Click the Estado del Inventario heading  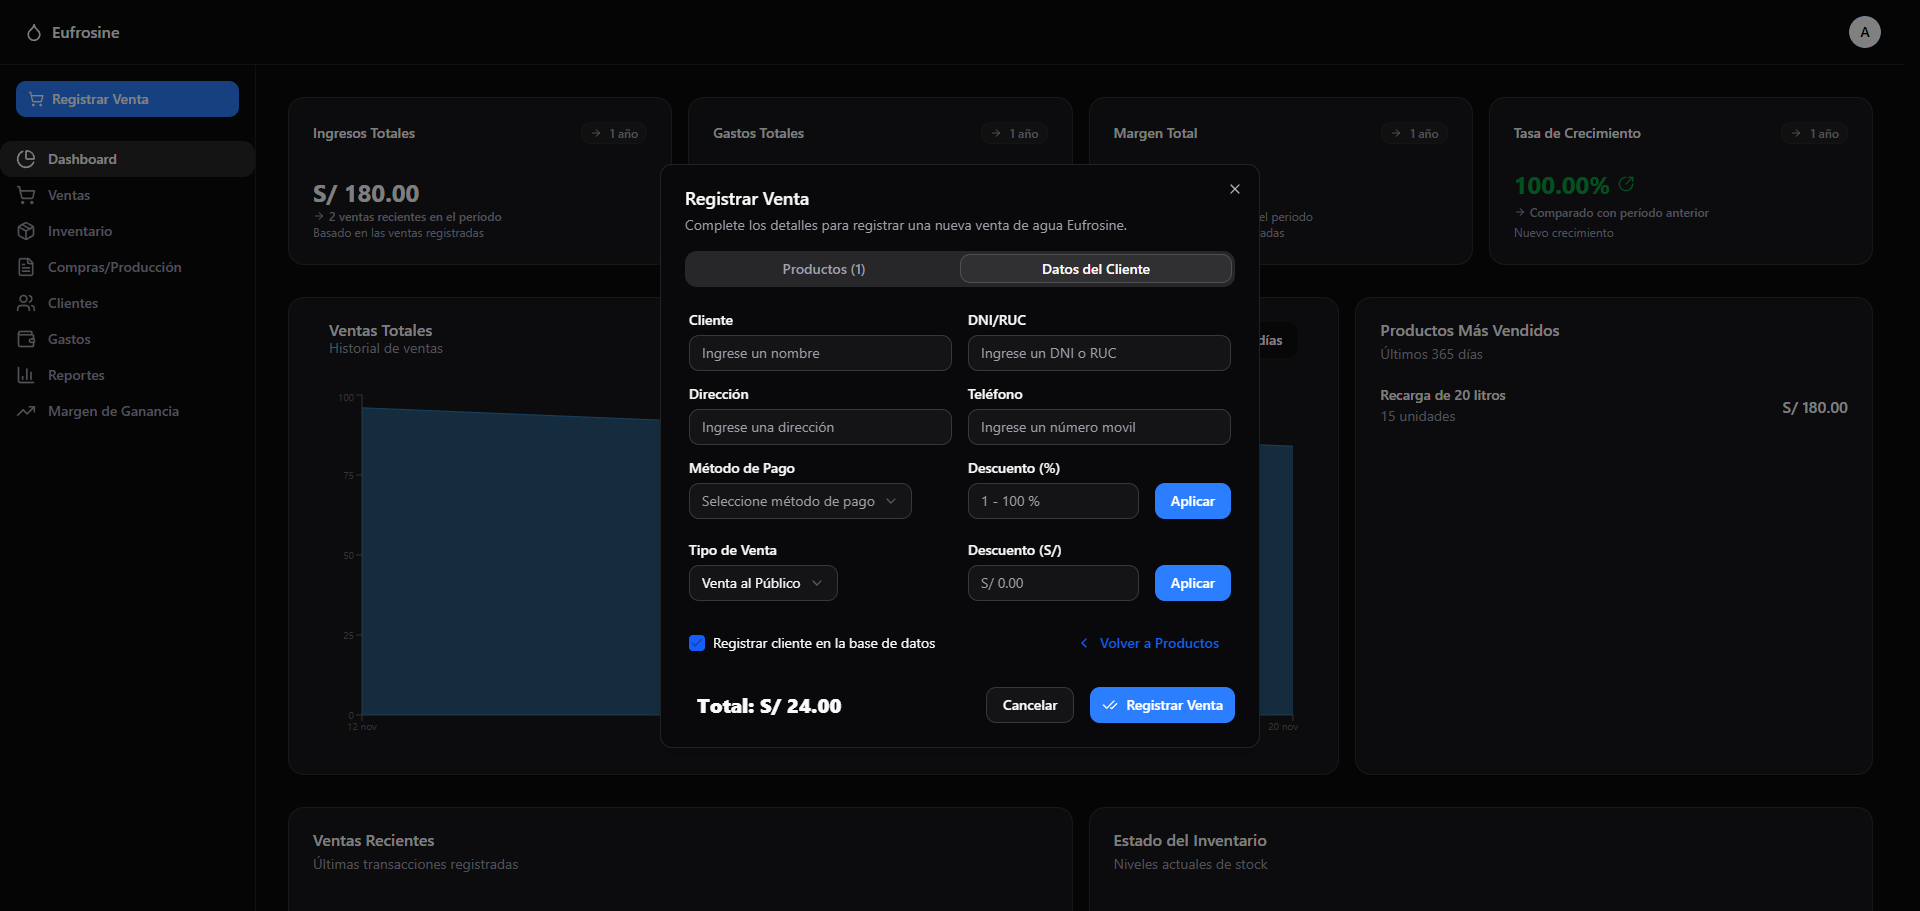[1190, 841]
